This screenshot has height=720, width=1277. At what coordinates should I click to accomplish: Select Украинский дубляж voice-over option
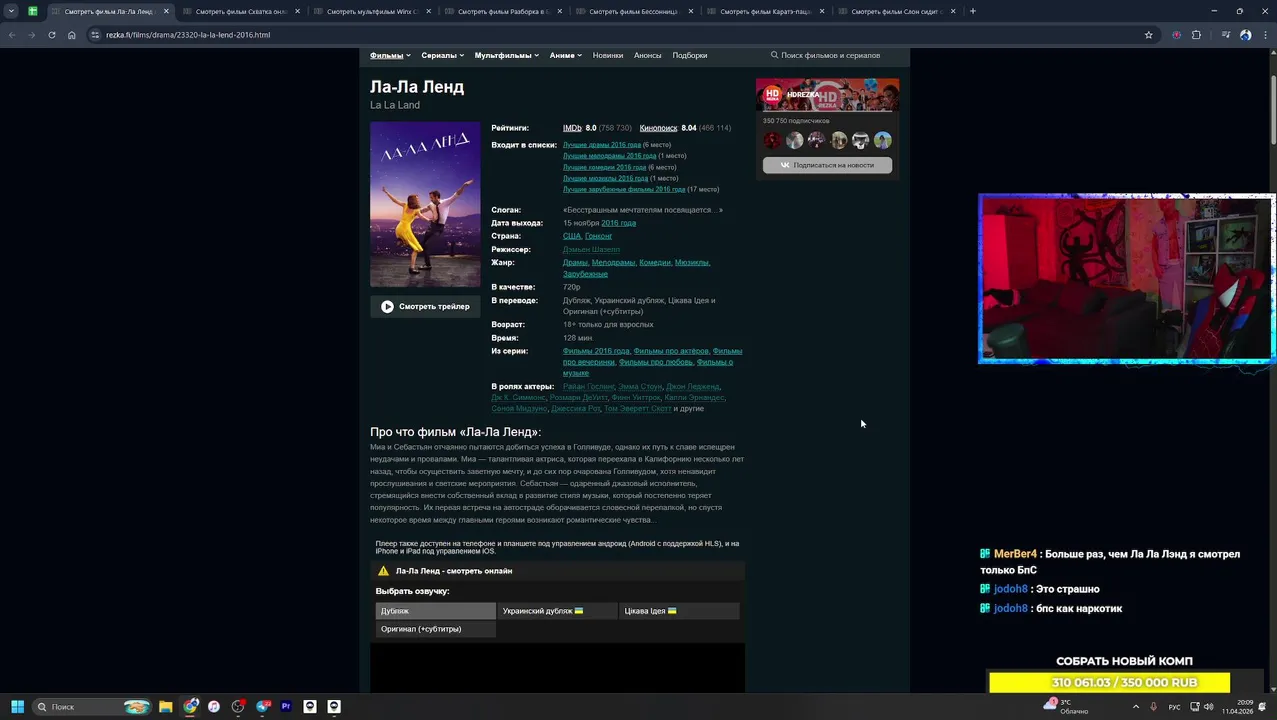click(557, 611)
